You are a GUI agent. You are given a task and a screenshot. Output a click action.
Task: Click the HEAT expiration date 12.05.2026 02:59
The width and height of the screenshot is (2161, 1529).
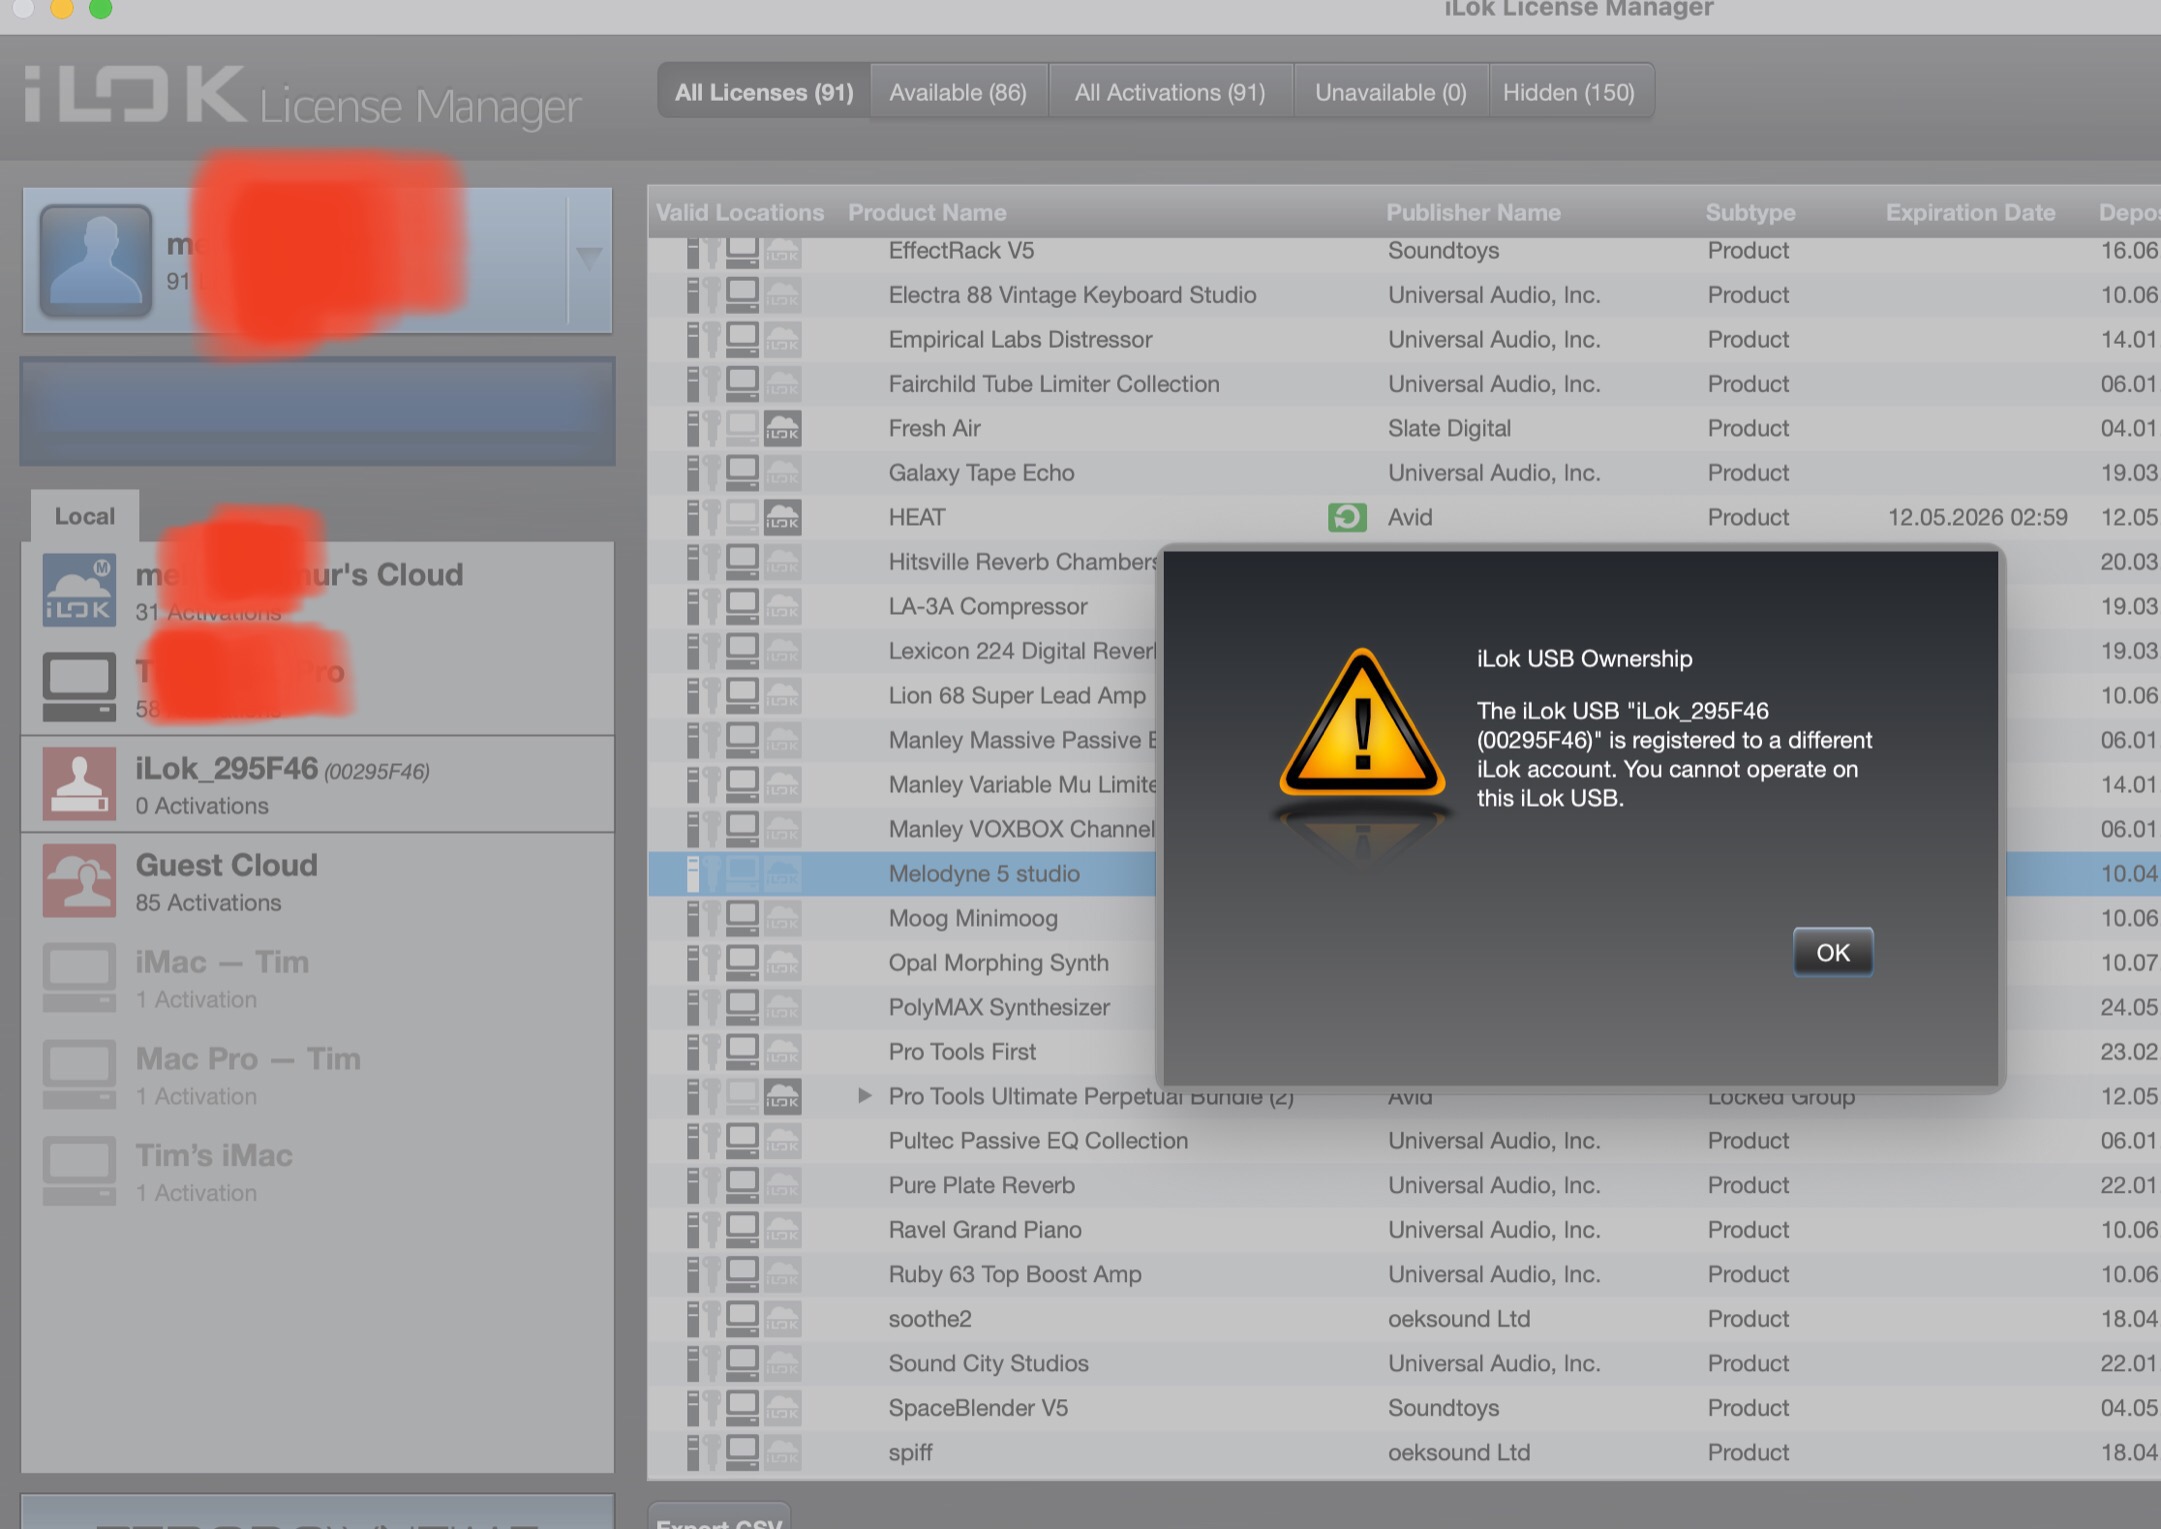click(1977, 517)
